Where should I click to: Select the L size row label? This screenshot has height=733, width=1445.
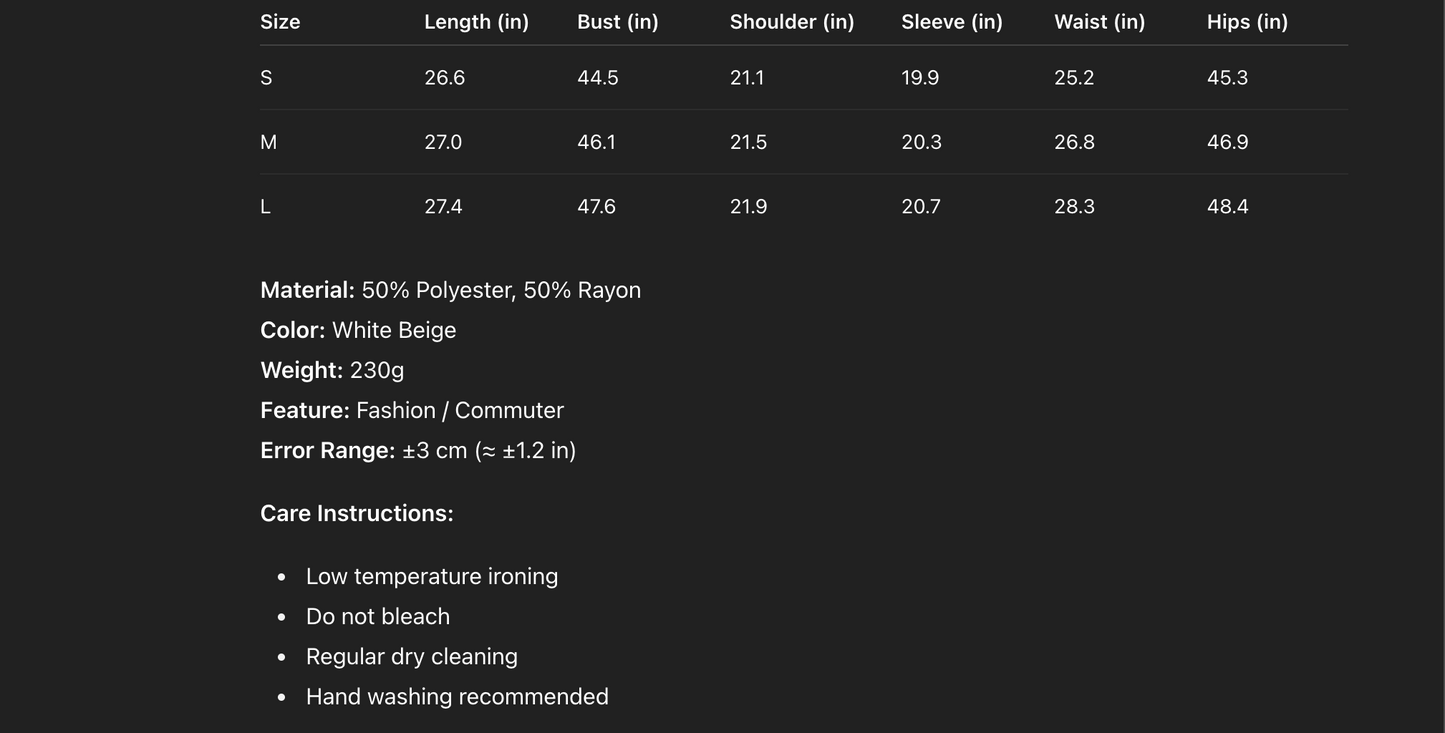pos(265,206)
